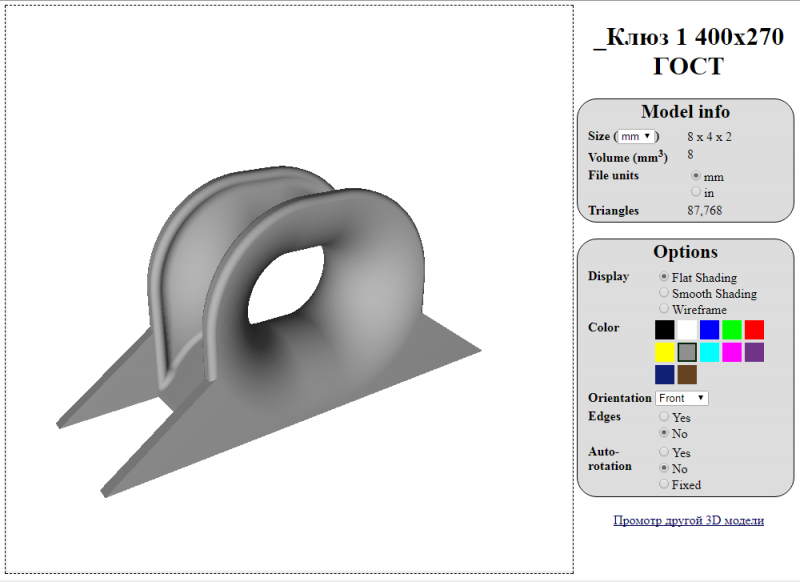Turn on Edges with Yes option
This screenshot has height=582, width=800.
click(x=664, y=417)
